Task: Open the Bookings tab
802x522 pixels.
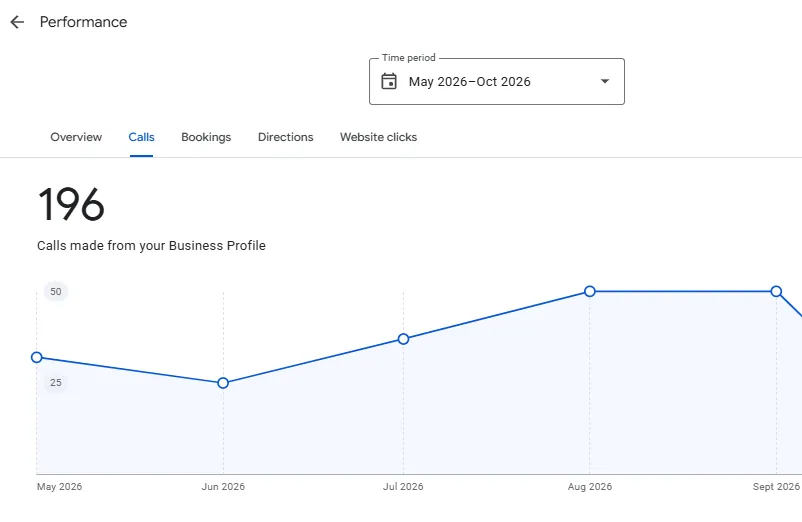Action: (206, 137)
